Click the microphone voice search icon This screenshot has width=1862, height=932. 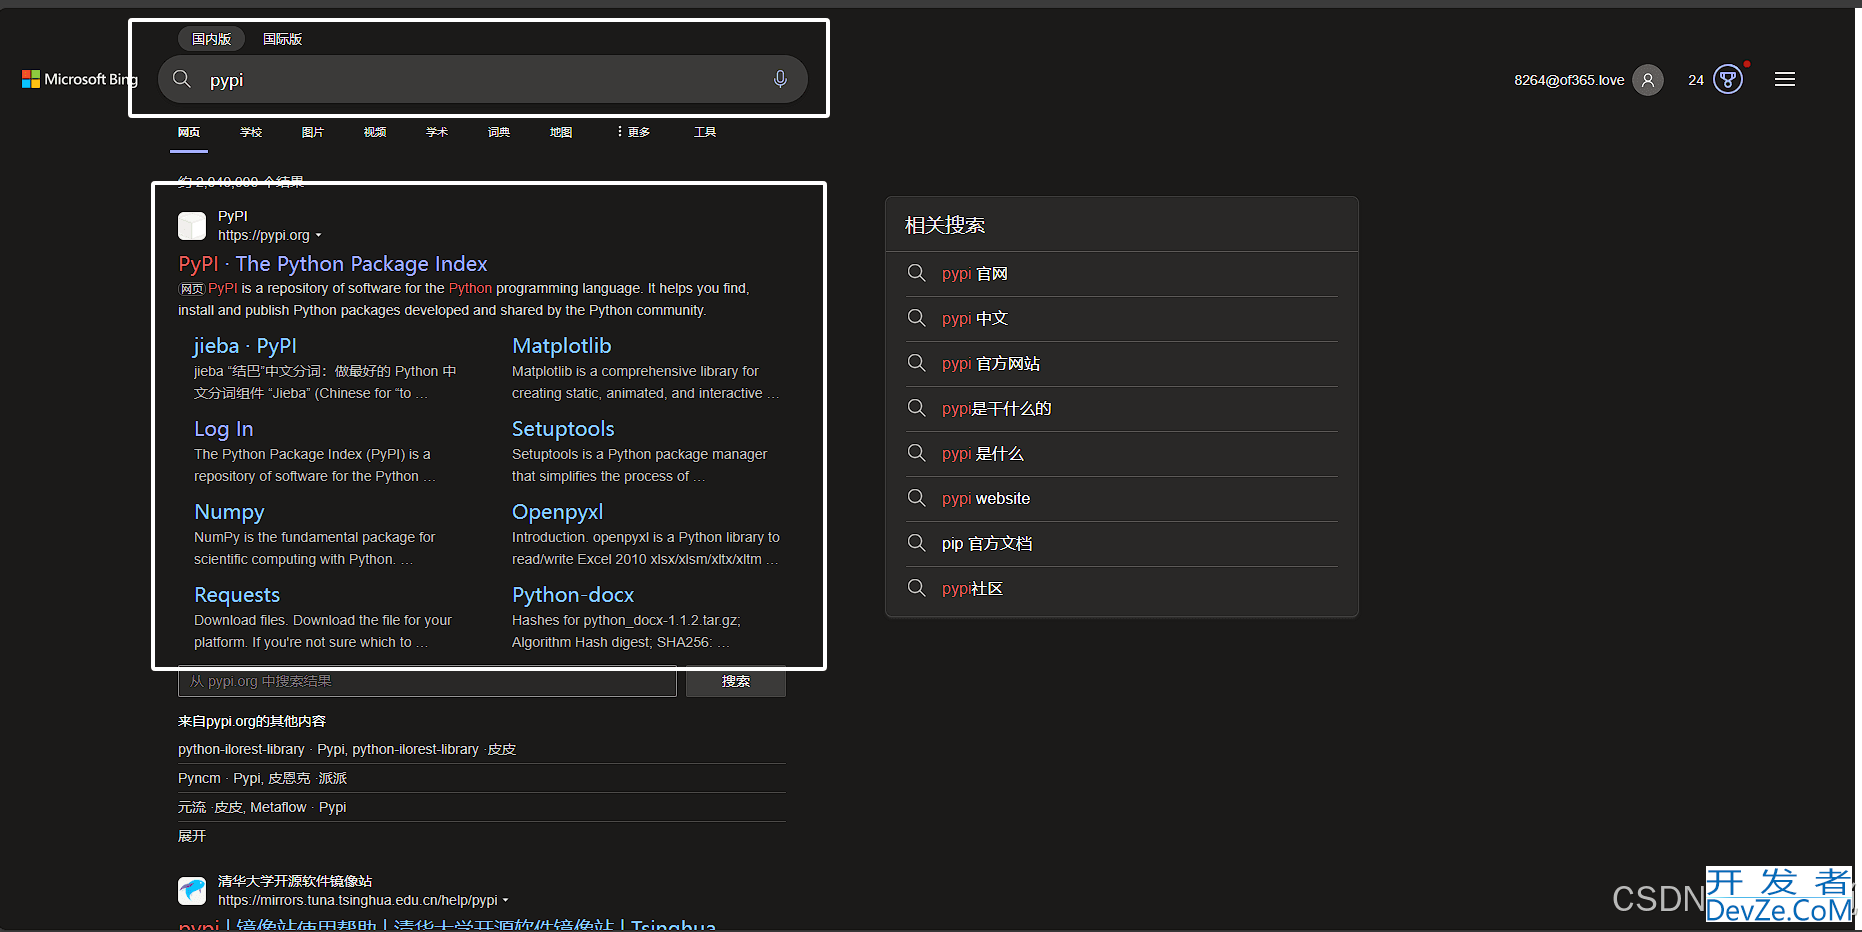[780, 79]
